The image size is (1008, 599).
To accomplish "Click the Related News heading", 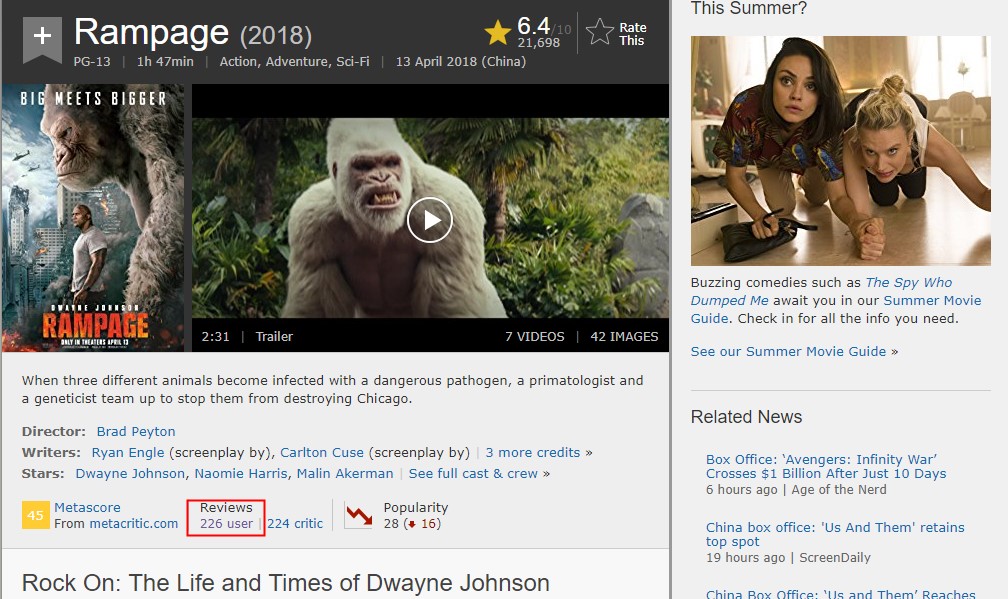I will point(746,417).
